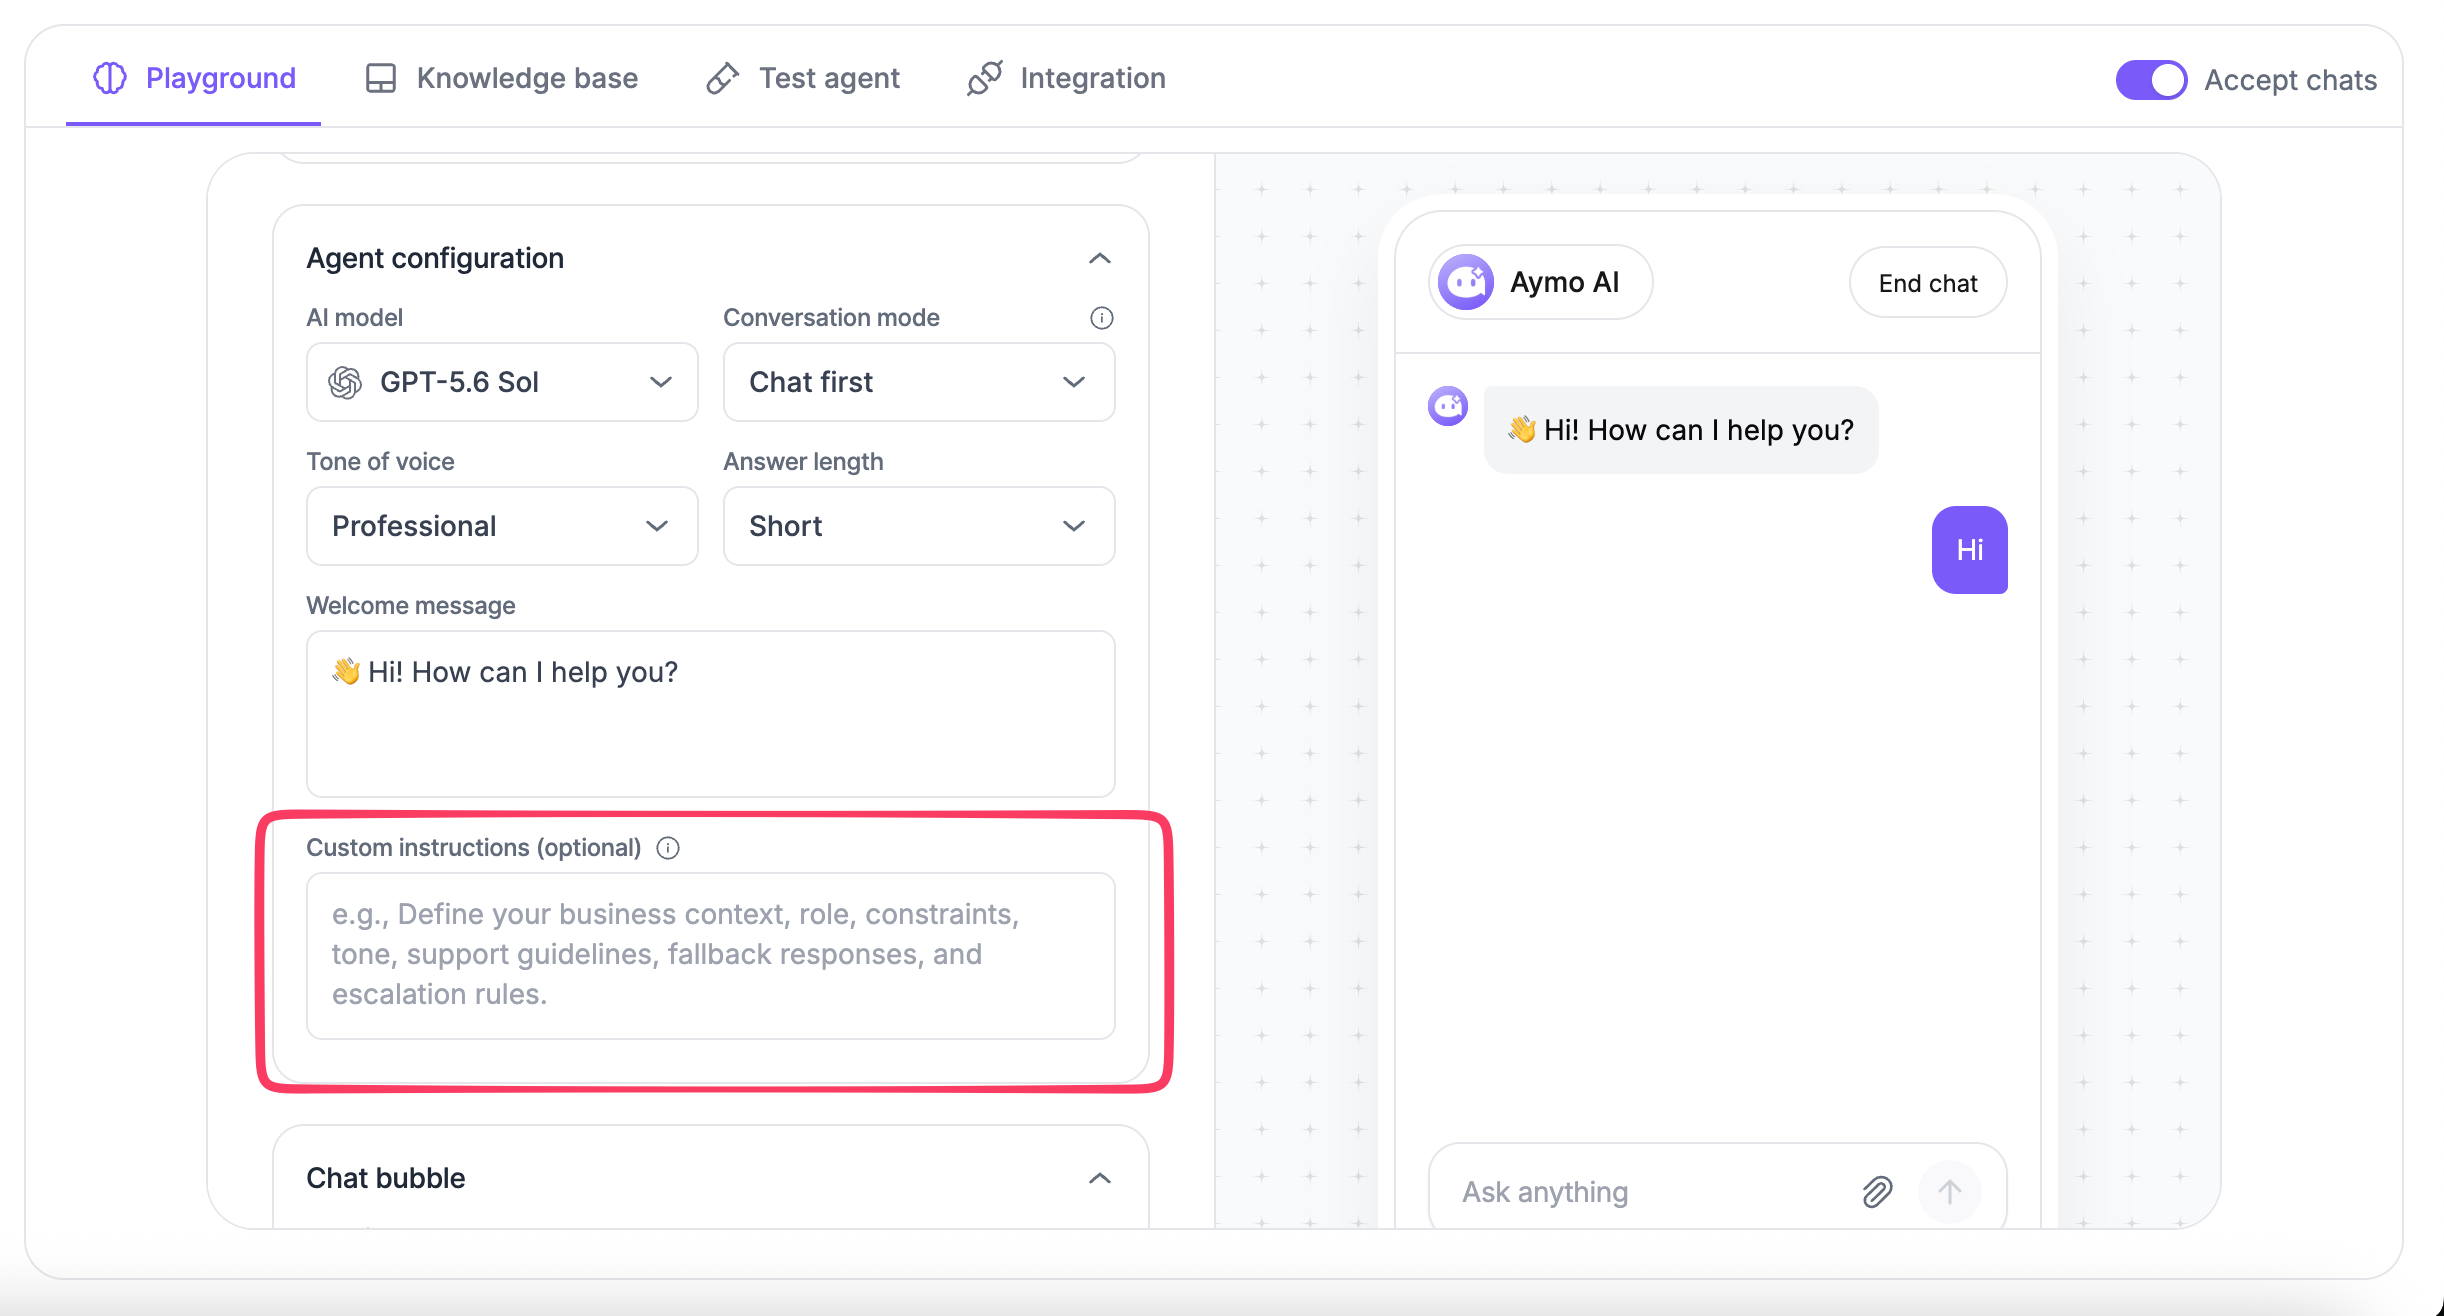
Task: Collapse the Chat bubble section
Action: [1100, 1178]
